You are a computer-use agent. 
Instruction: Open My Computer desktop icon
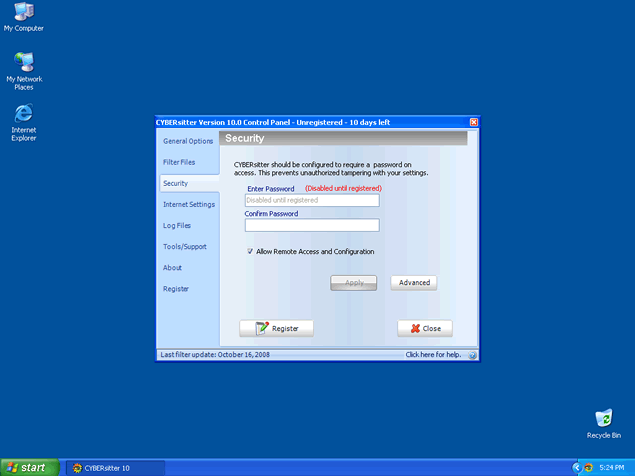coord(23,13)
